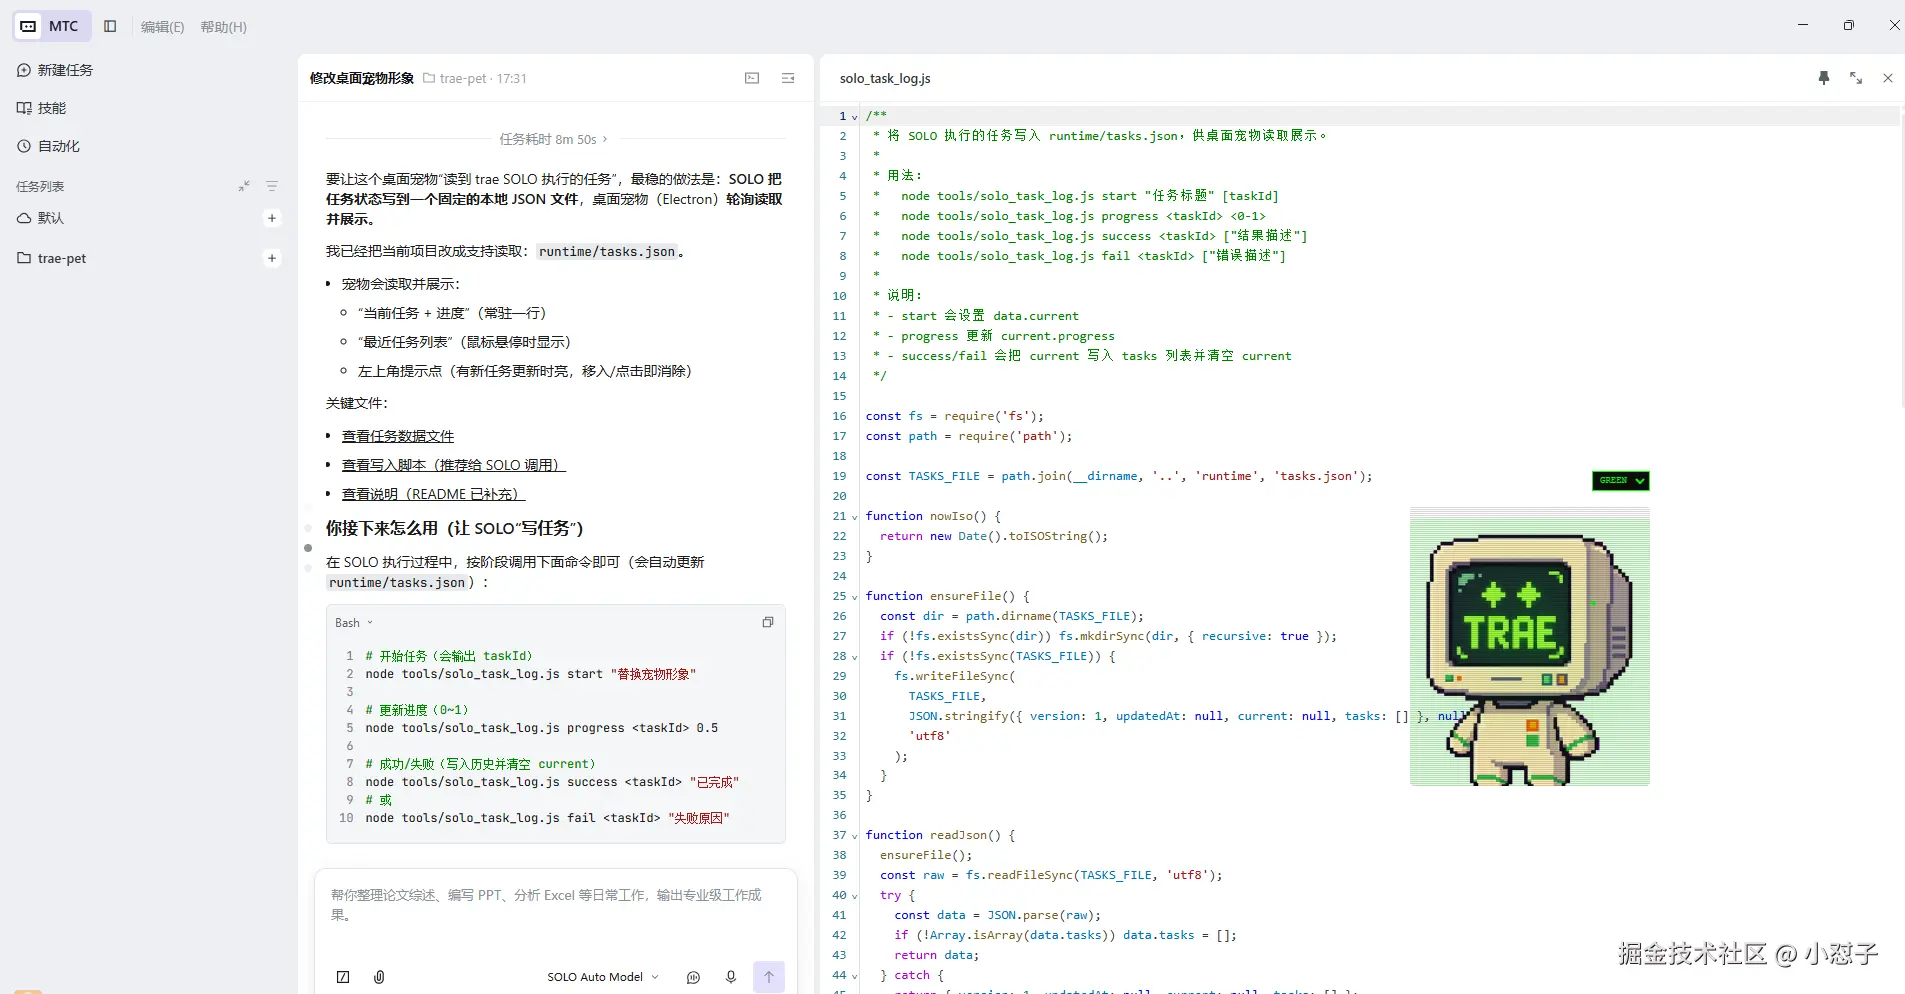Open the 查看任务数据文件 link
The image size is (1905, 994).
(398, 436)
